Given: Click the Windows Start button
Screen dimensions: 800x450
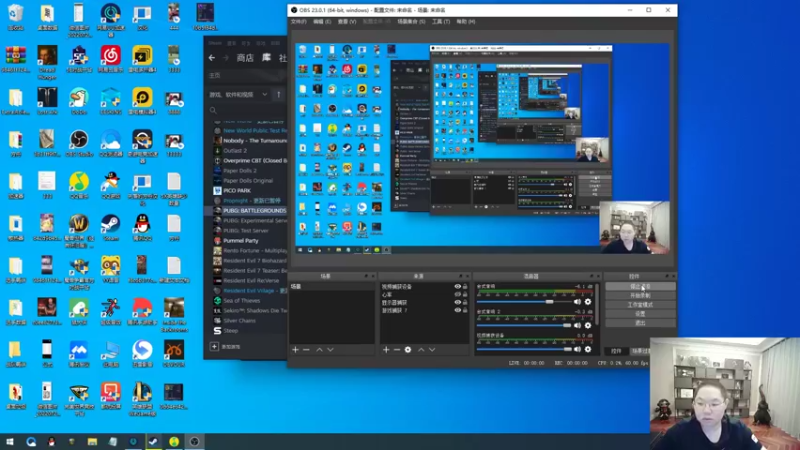Looking at the screenshot, I should 10,441.
